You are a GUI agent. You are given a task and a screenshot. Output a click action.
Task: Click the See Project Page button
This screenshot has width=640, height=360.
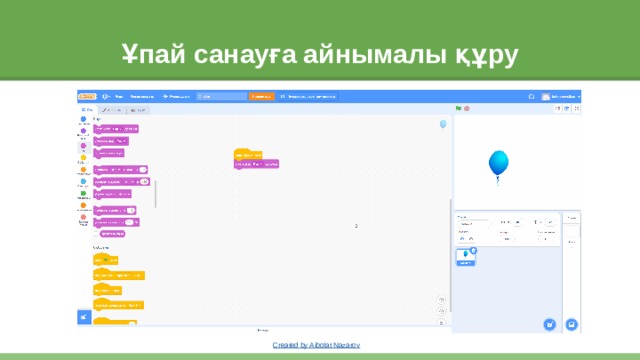[x=308, y=96]
